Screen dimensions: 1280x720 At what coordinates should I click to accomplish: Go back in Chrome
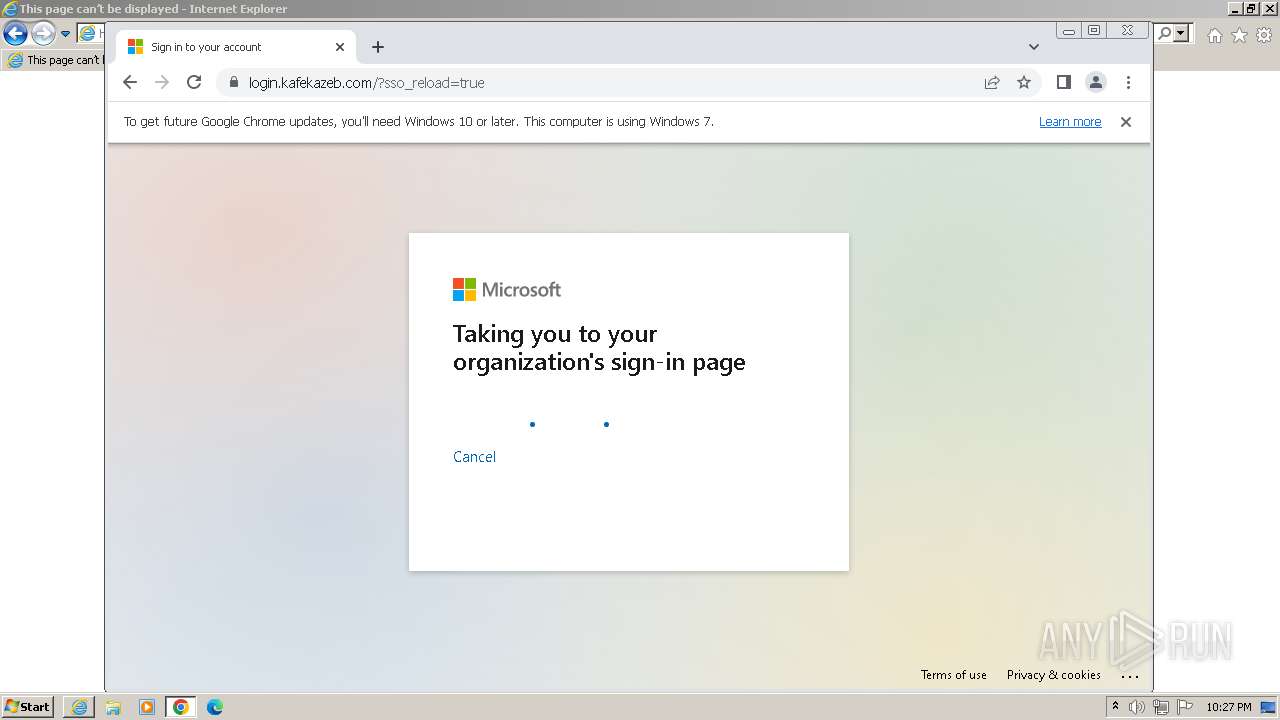[129, 83]
